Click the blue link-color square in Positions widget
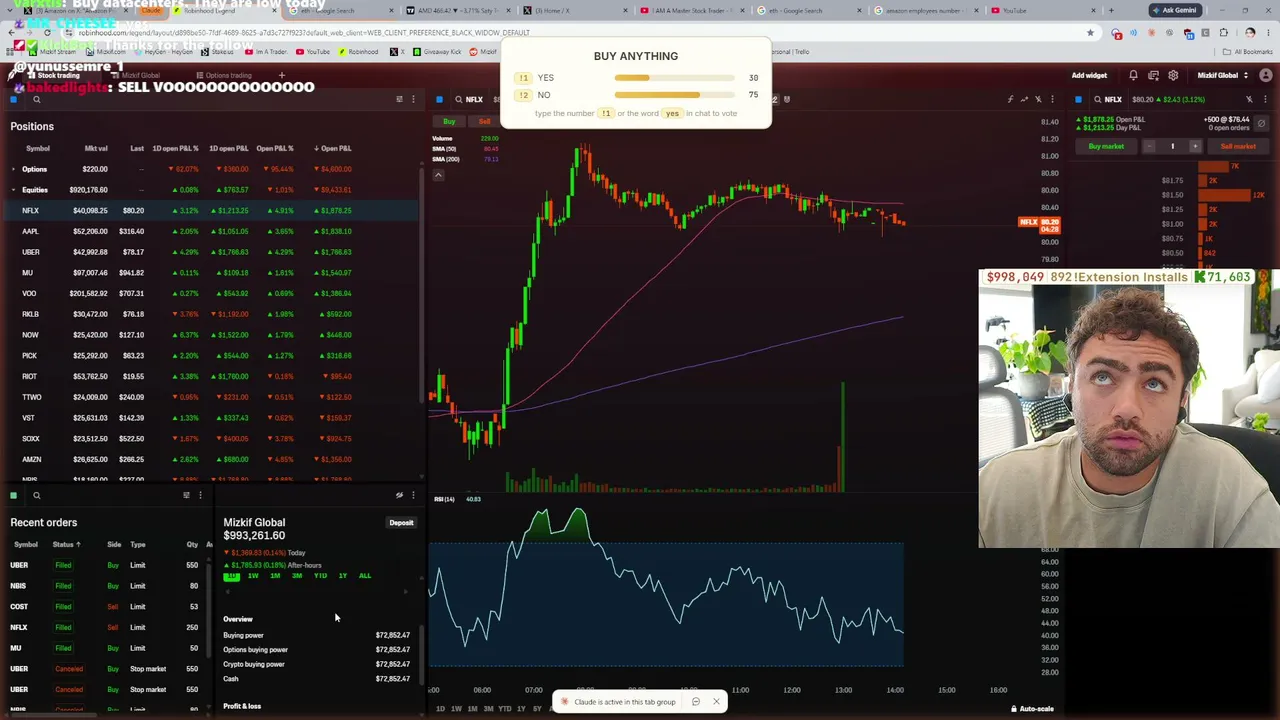Screen dimensions: 1280x720 pyautogui.click(x=13, y=99)
